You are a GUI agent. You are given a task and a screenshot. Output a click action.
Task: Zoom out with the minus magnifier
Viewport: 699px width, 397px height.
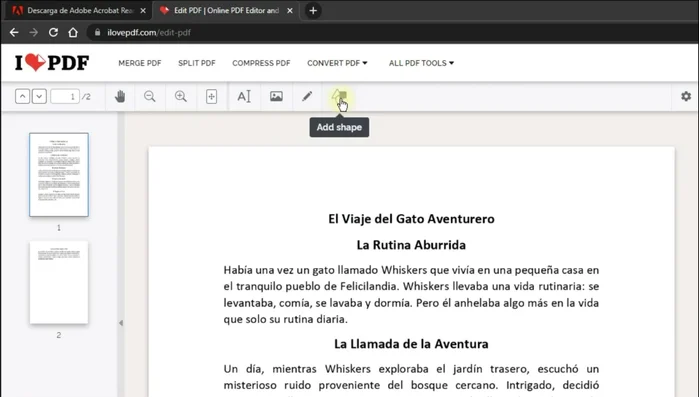click(x=150, y=96)
